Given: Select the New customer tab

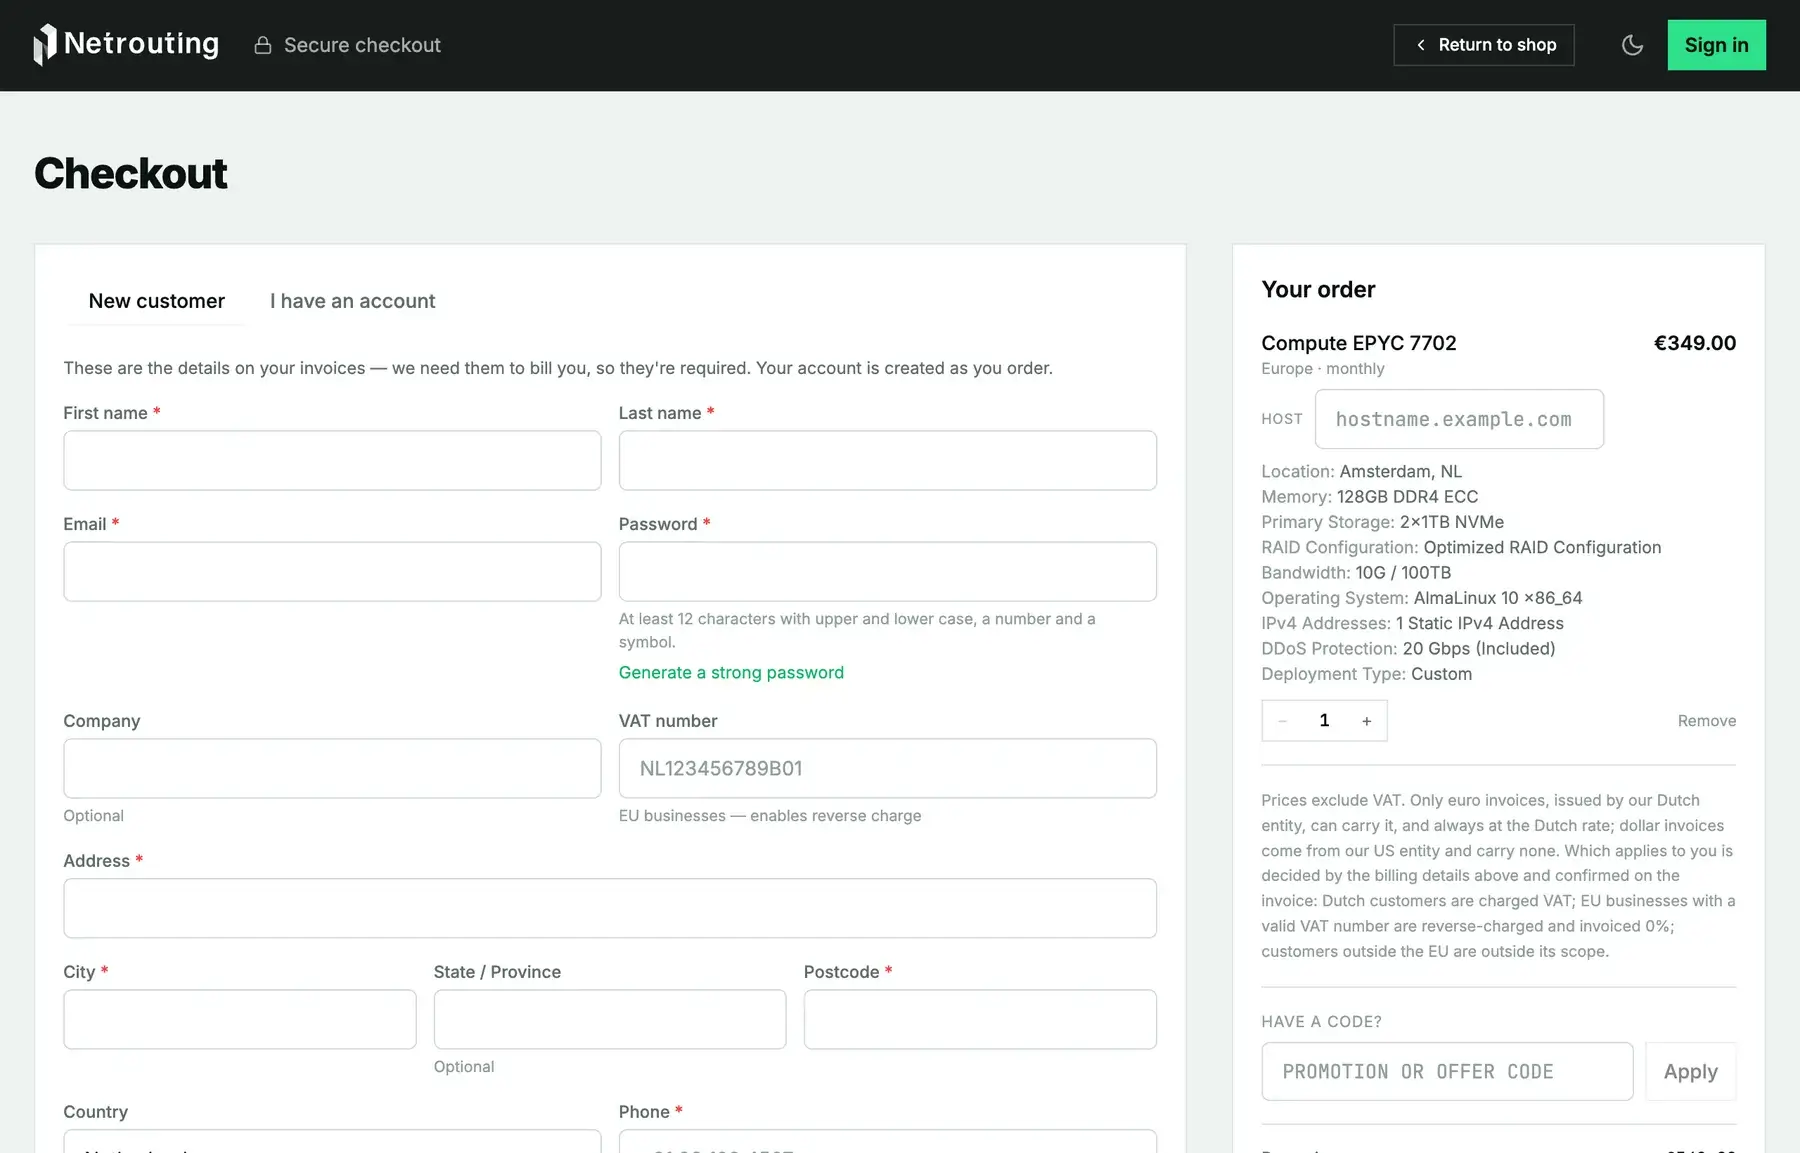Looking at the screenshot, I should [x=157, y=301].
